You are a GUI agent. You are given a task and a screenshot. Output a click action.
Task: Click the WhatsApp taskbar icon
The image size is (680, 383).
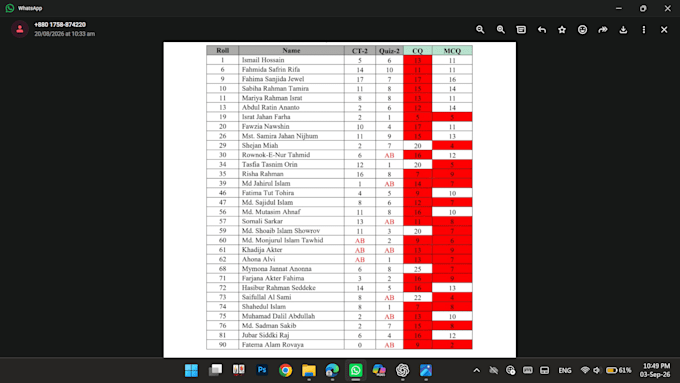click(x=356, y=370)
